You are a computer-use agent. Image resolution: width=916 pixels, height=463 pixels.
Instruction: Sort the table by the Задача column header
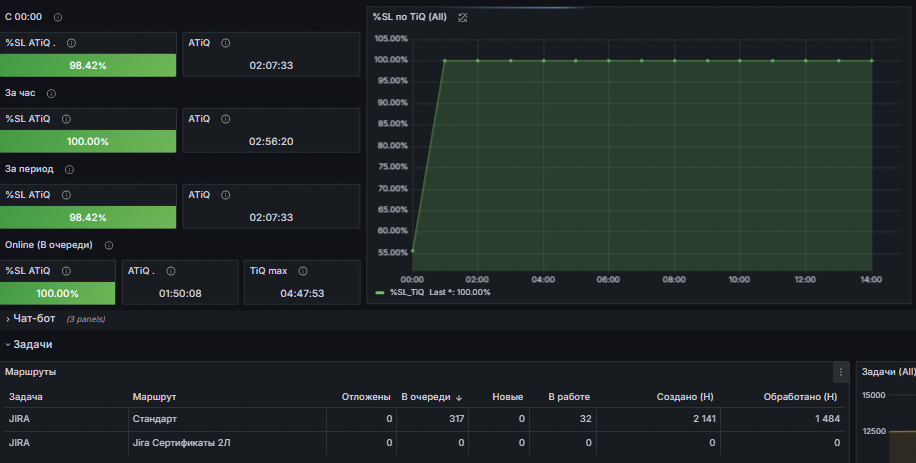point(26,397)
